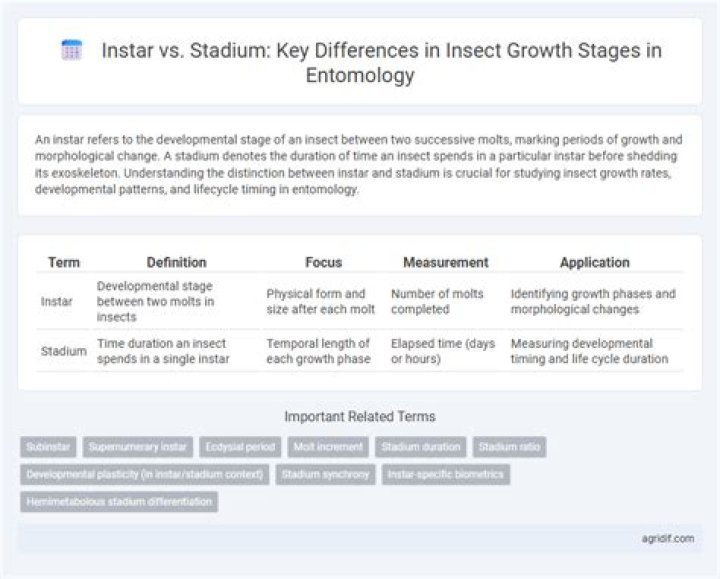Open the Subinstar related term tag
720x579 pixels.
[x=48, y=447]
